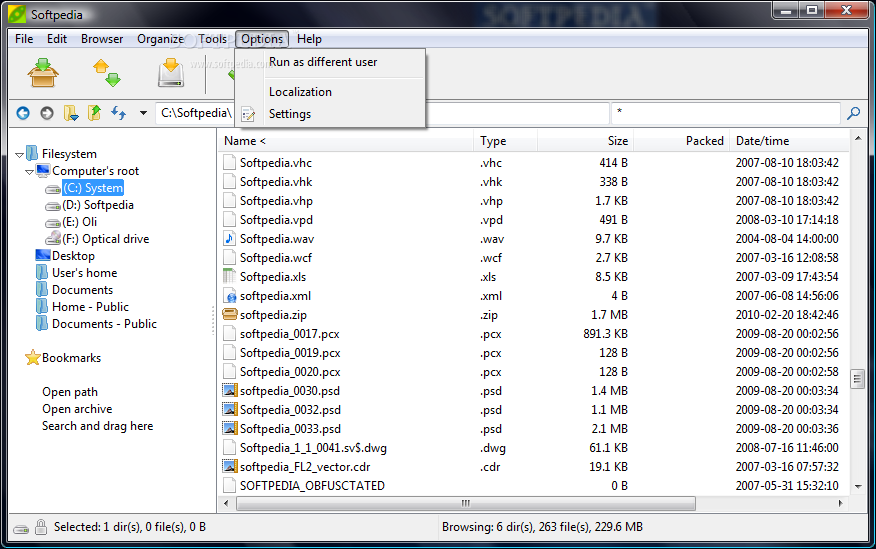Click the softpedia.xml file icon
Image resolution: width=876 pixels, height=549 pixels.
[x=230, y=295]
